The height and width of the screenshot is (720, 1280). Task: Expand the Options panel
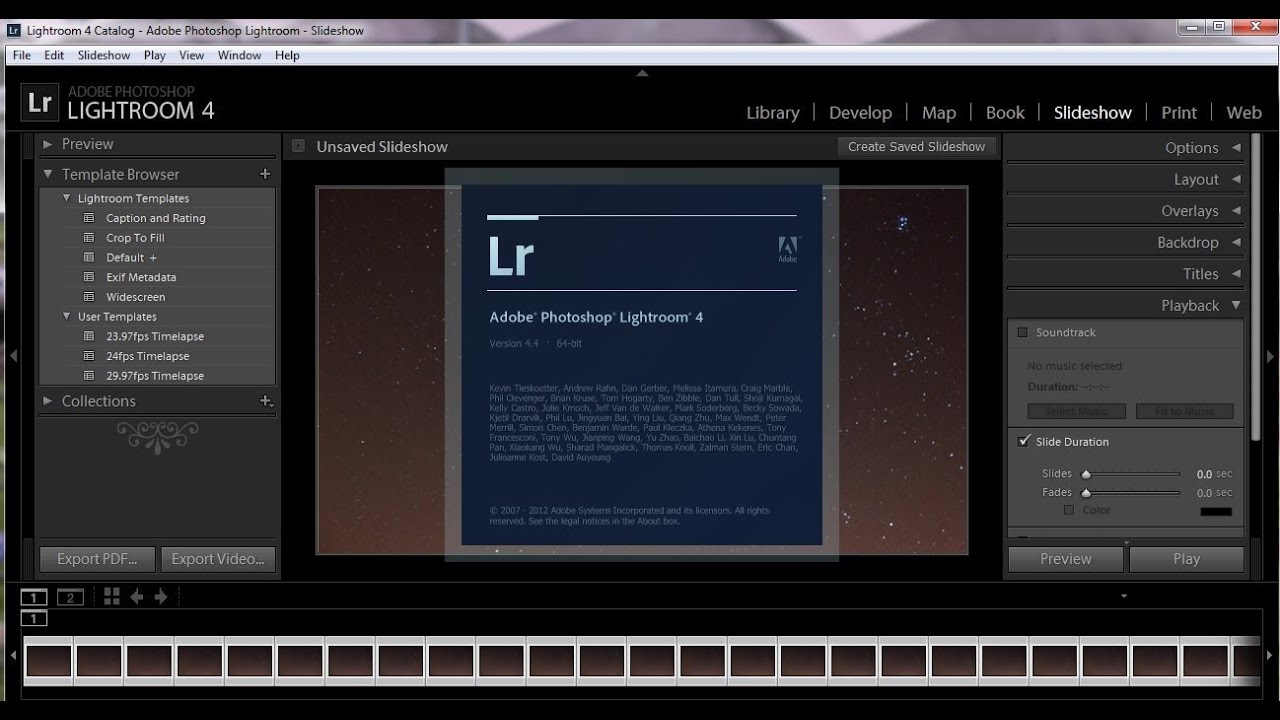(1236, 147)
